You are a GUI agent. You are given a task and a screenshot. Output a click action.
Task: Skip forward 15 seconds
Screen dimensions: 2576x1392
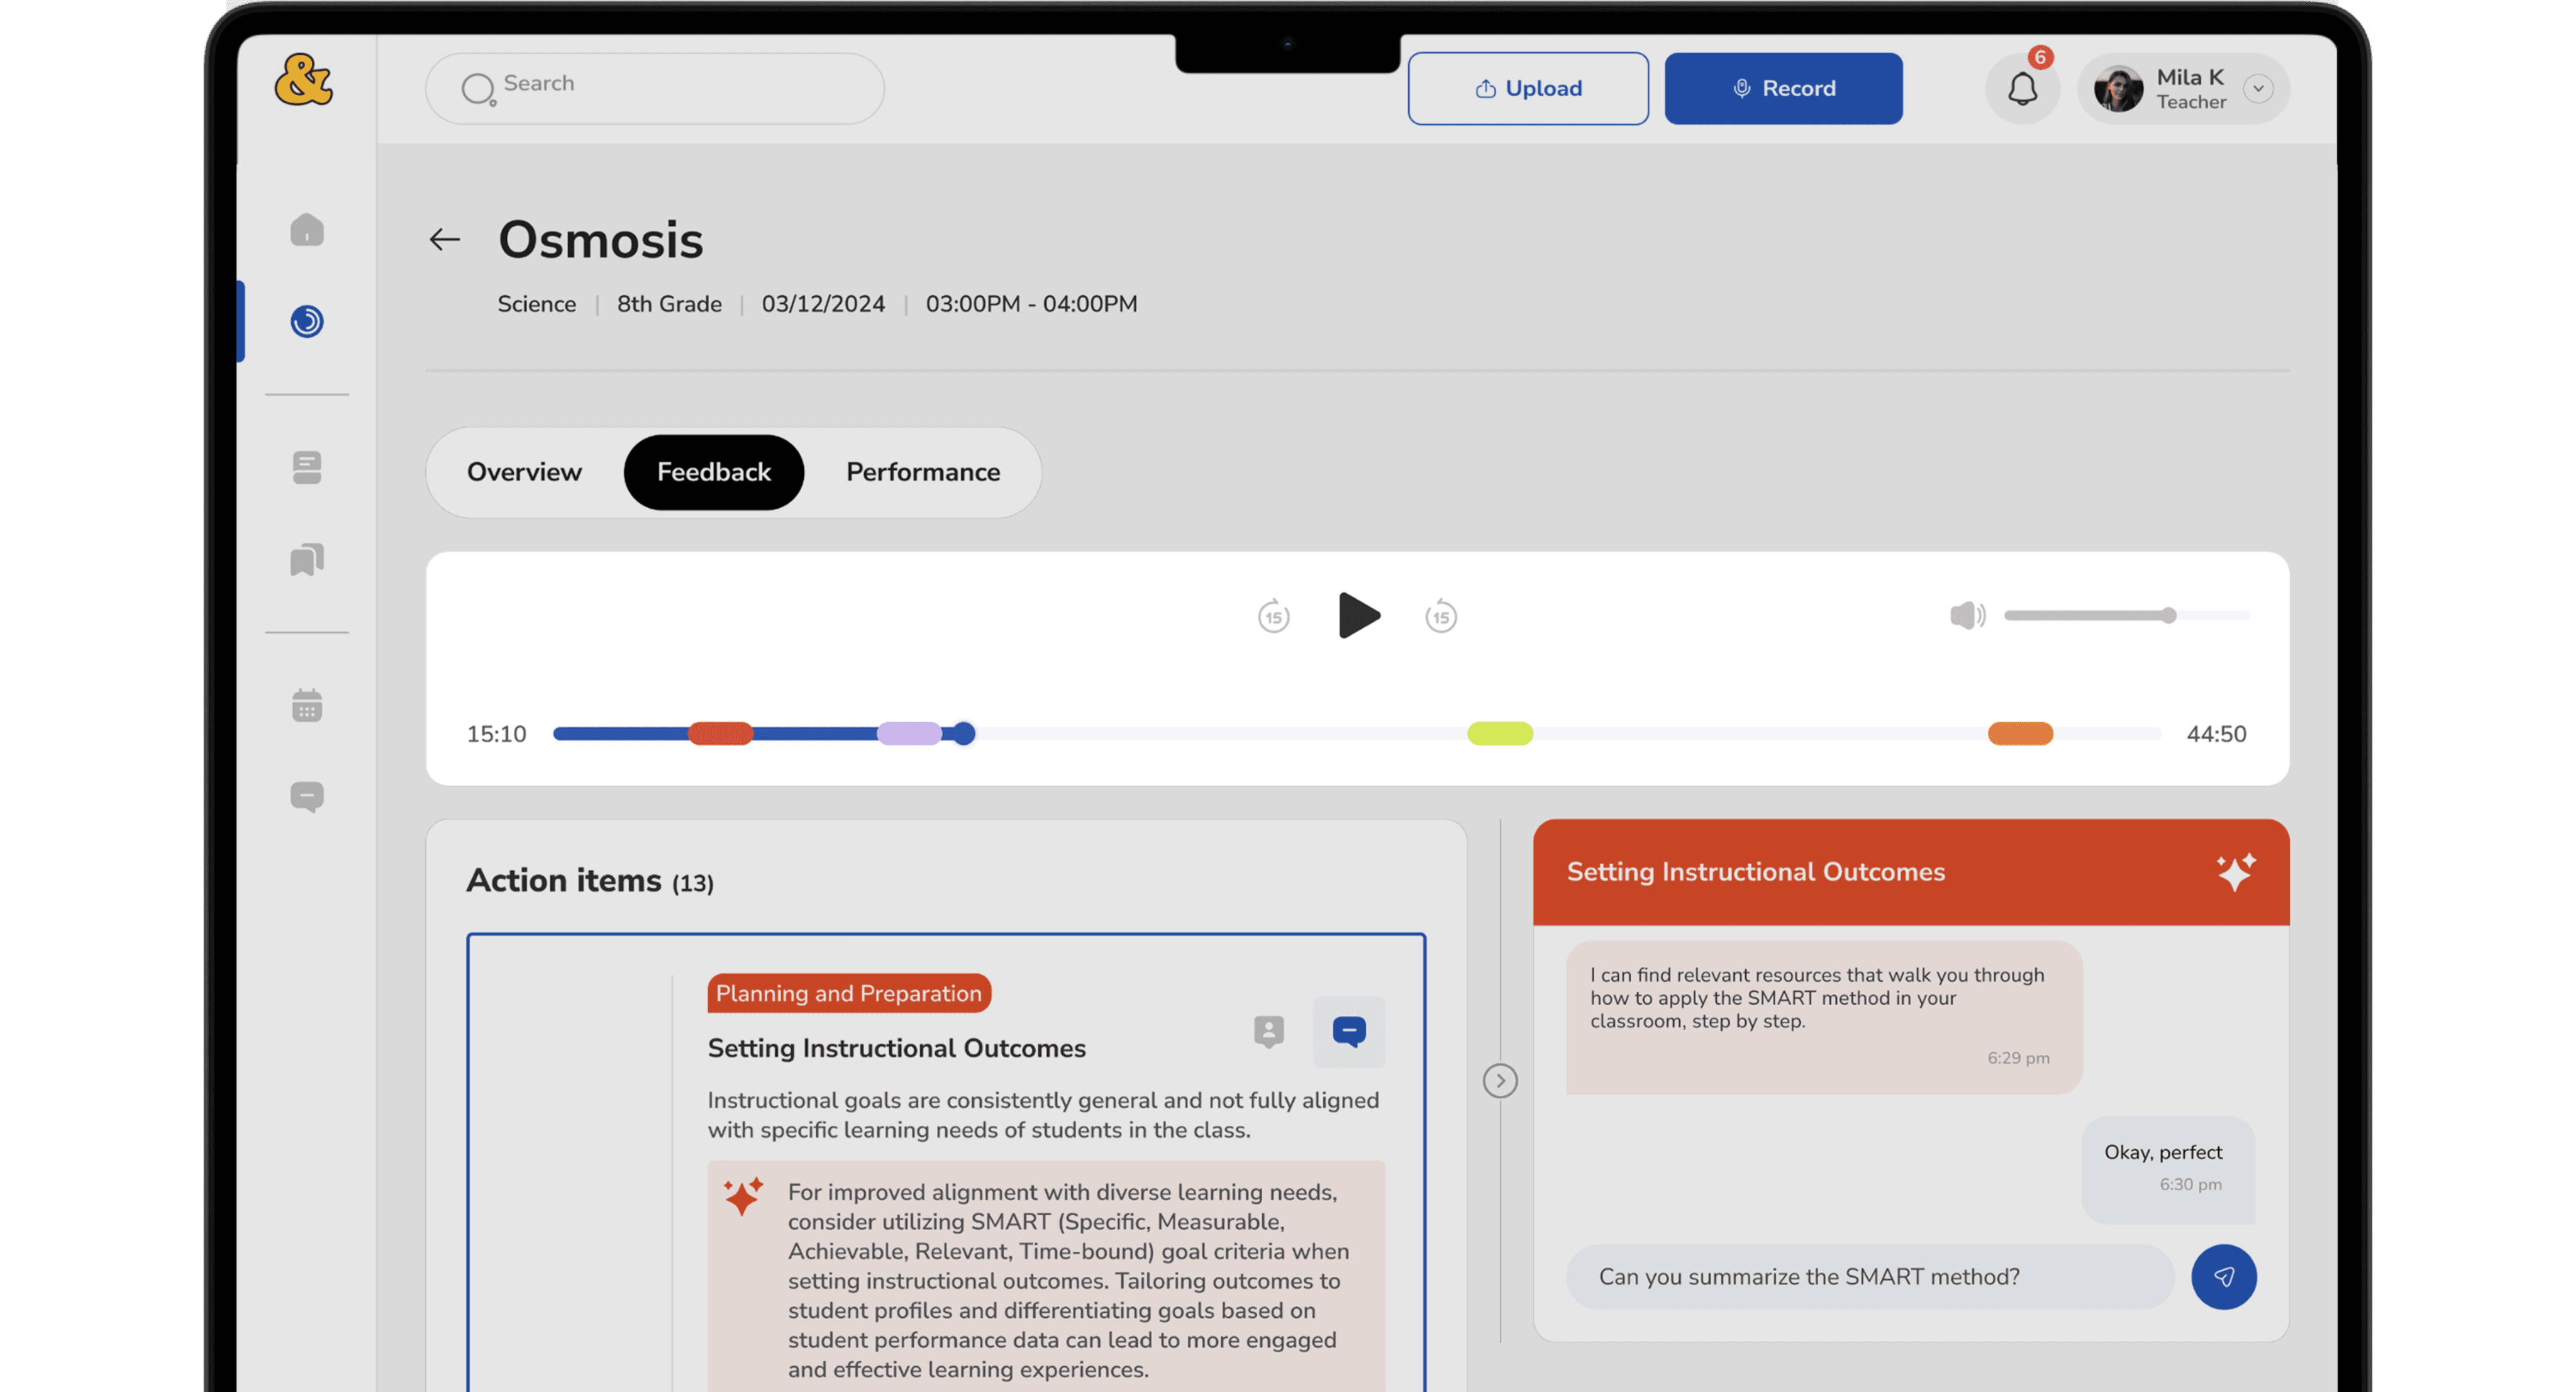1441,616
